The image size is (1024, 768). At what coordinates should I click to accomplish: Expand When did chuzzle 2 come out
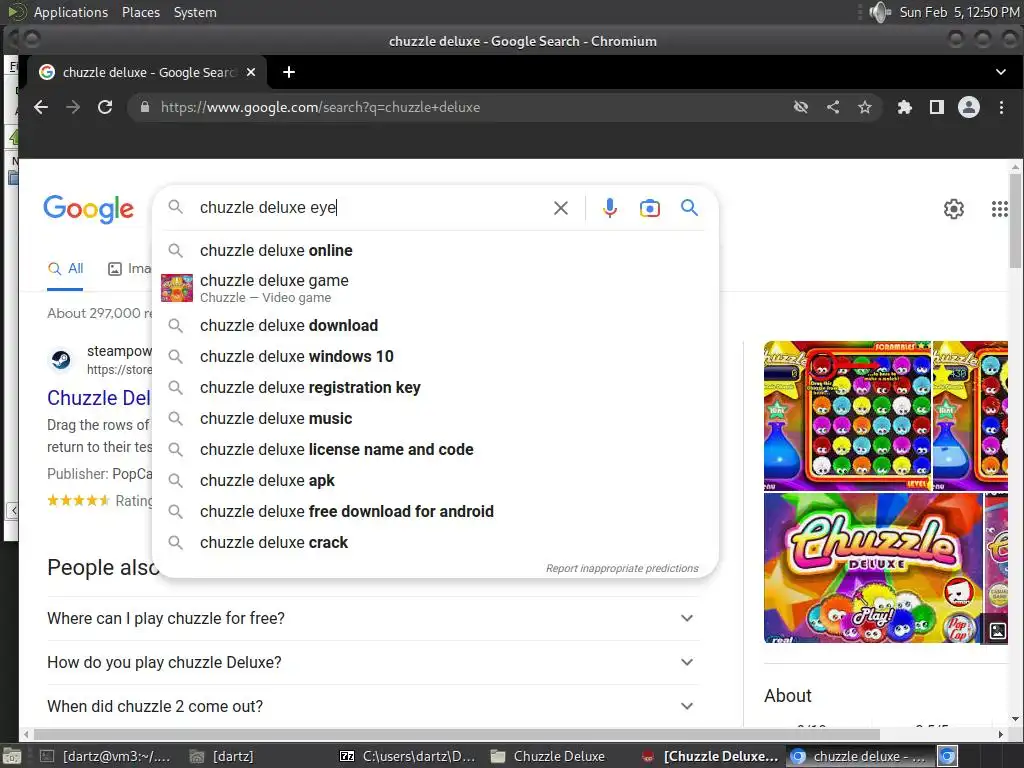[372, 706]
